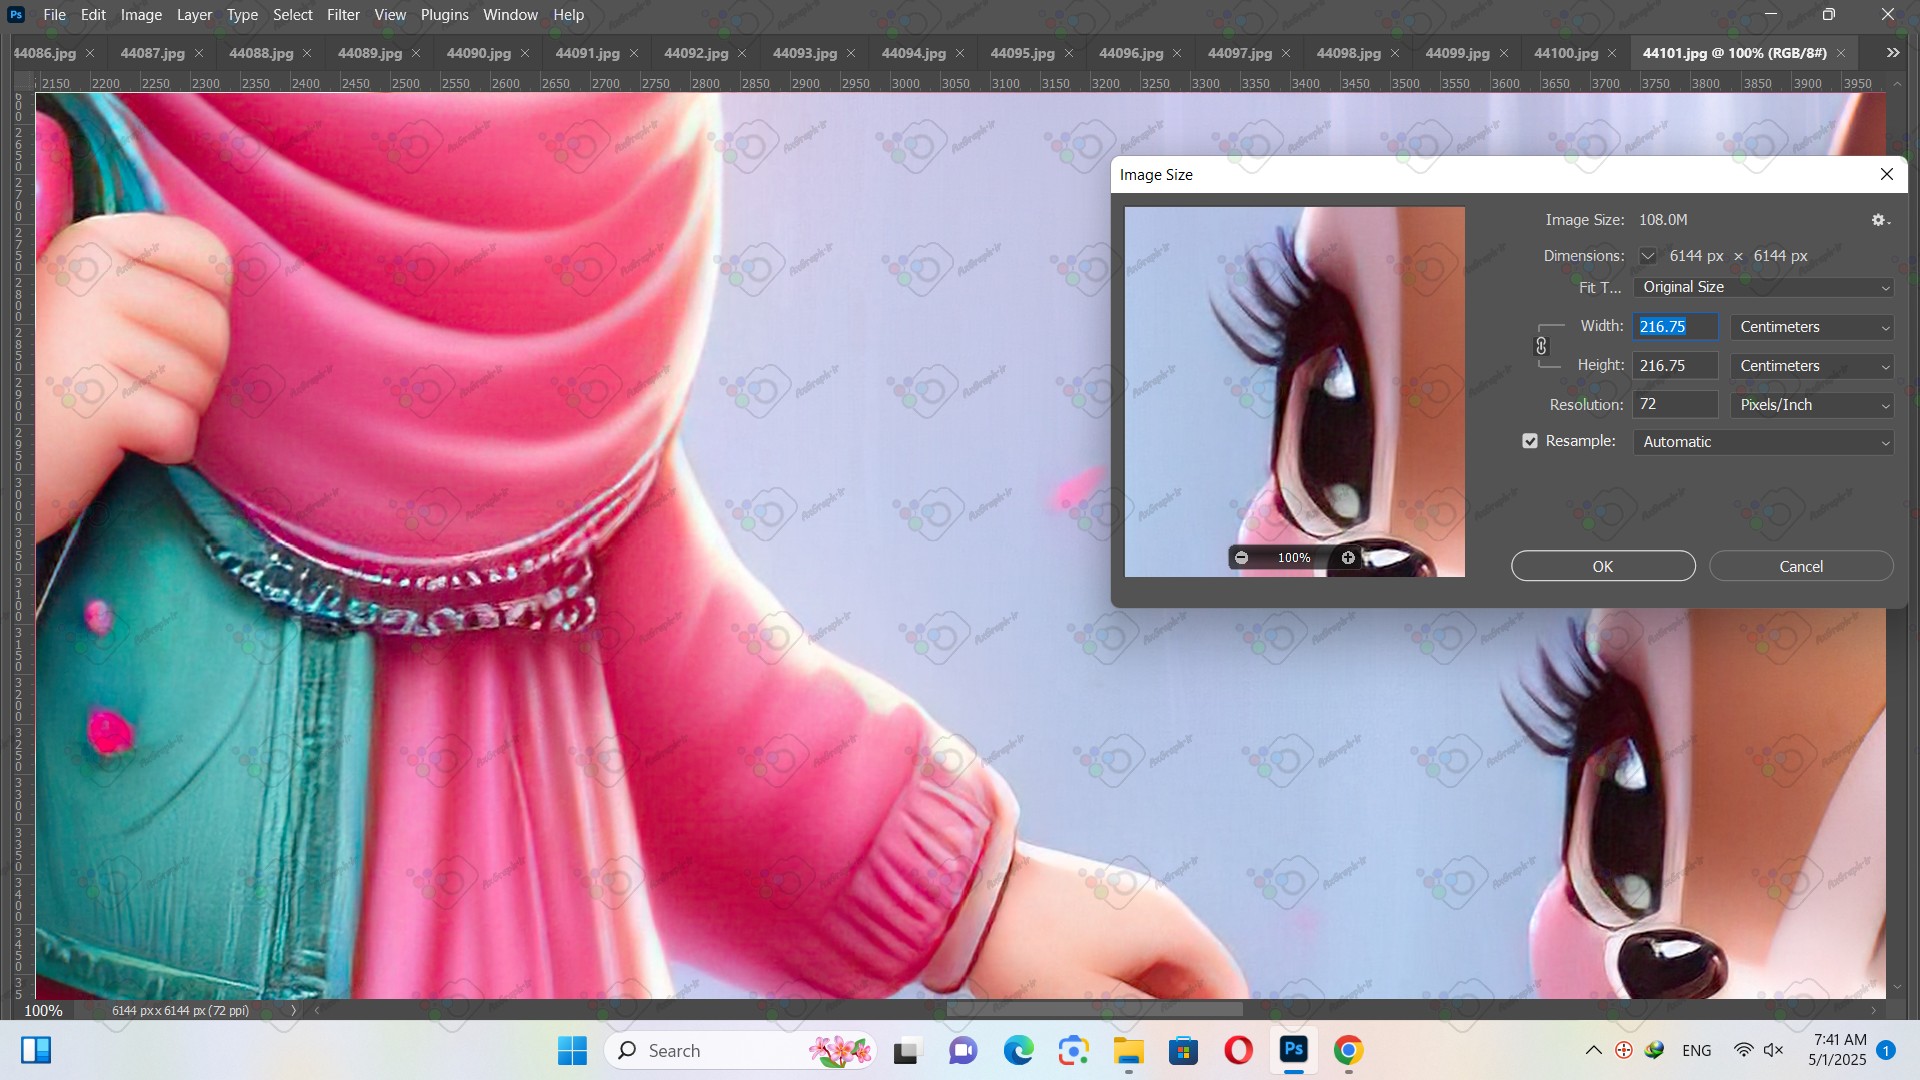Launch Google Chrome from the taskbar
1920x1080 pixels.
coord(1348,1050)
